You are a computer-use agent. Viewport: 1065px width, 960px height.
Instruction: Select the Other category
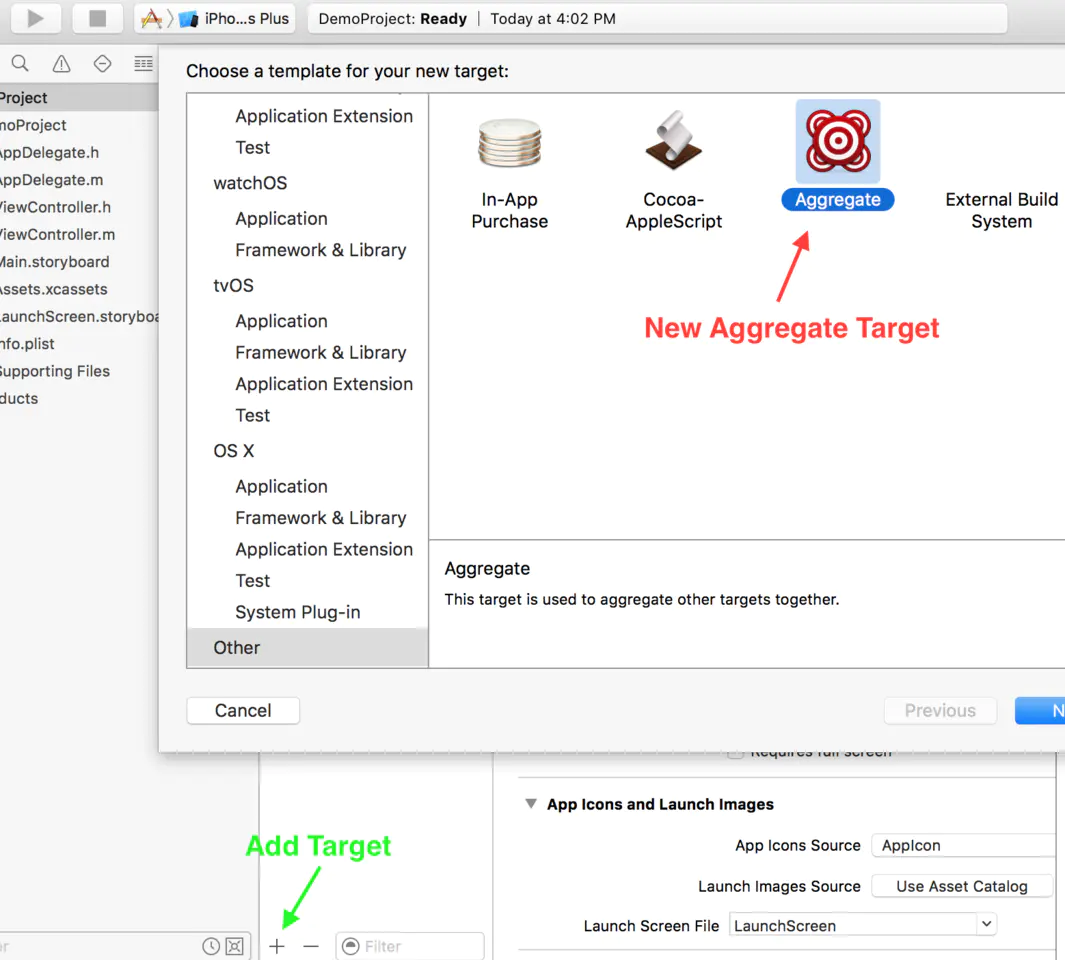307,647
